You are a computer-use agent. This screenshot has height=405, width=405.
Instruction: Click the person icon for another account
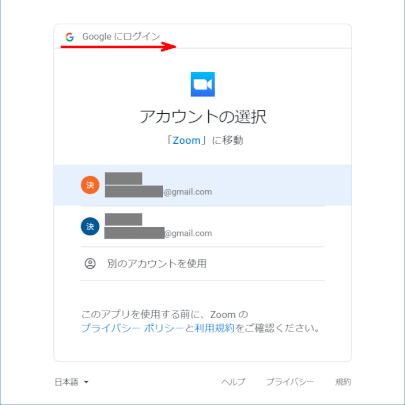tap(90, 263)
